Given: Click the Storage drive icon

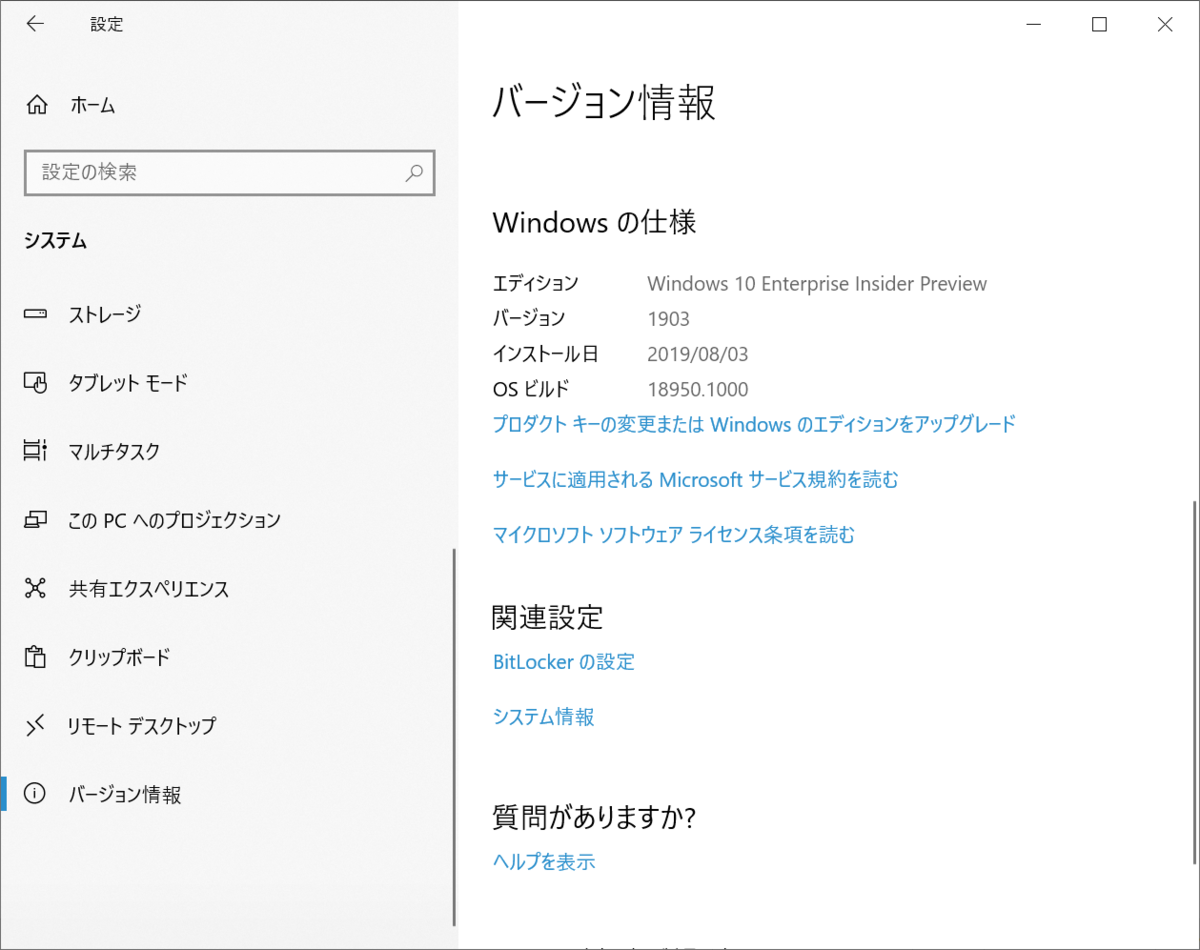Looking at the screenshot, I should click(36, 314).
